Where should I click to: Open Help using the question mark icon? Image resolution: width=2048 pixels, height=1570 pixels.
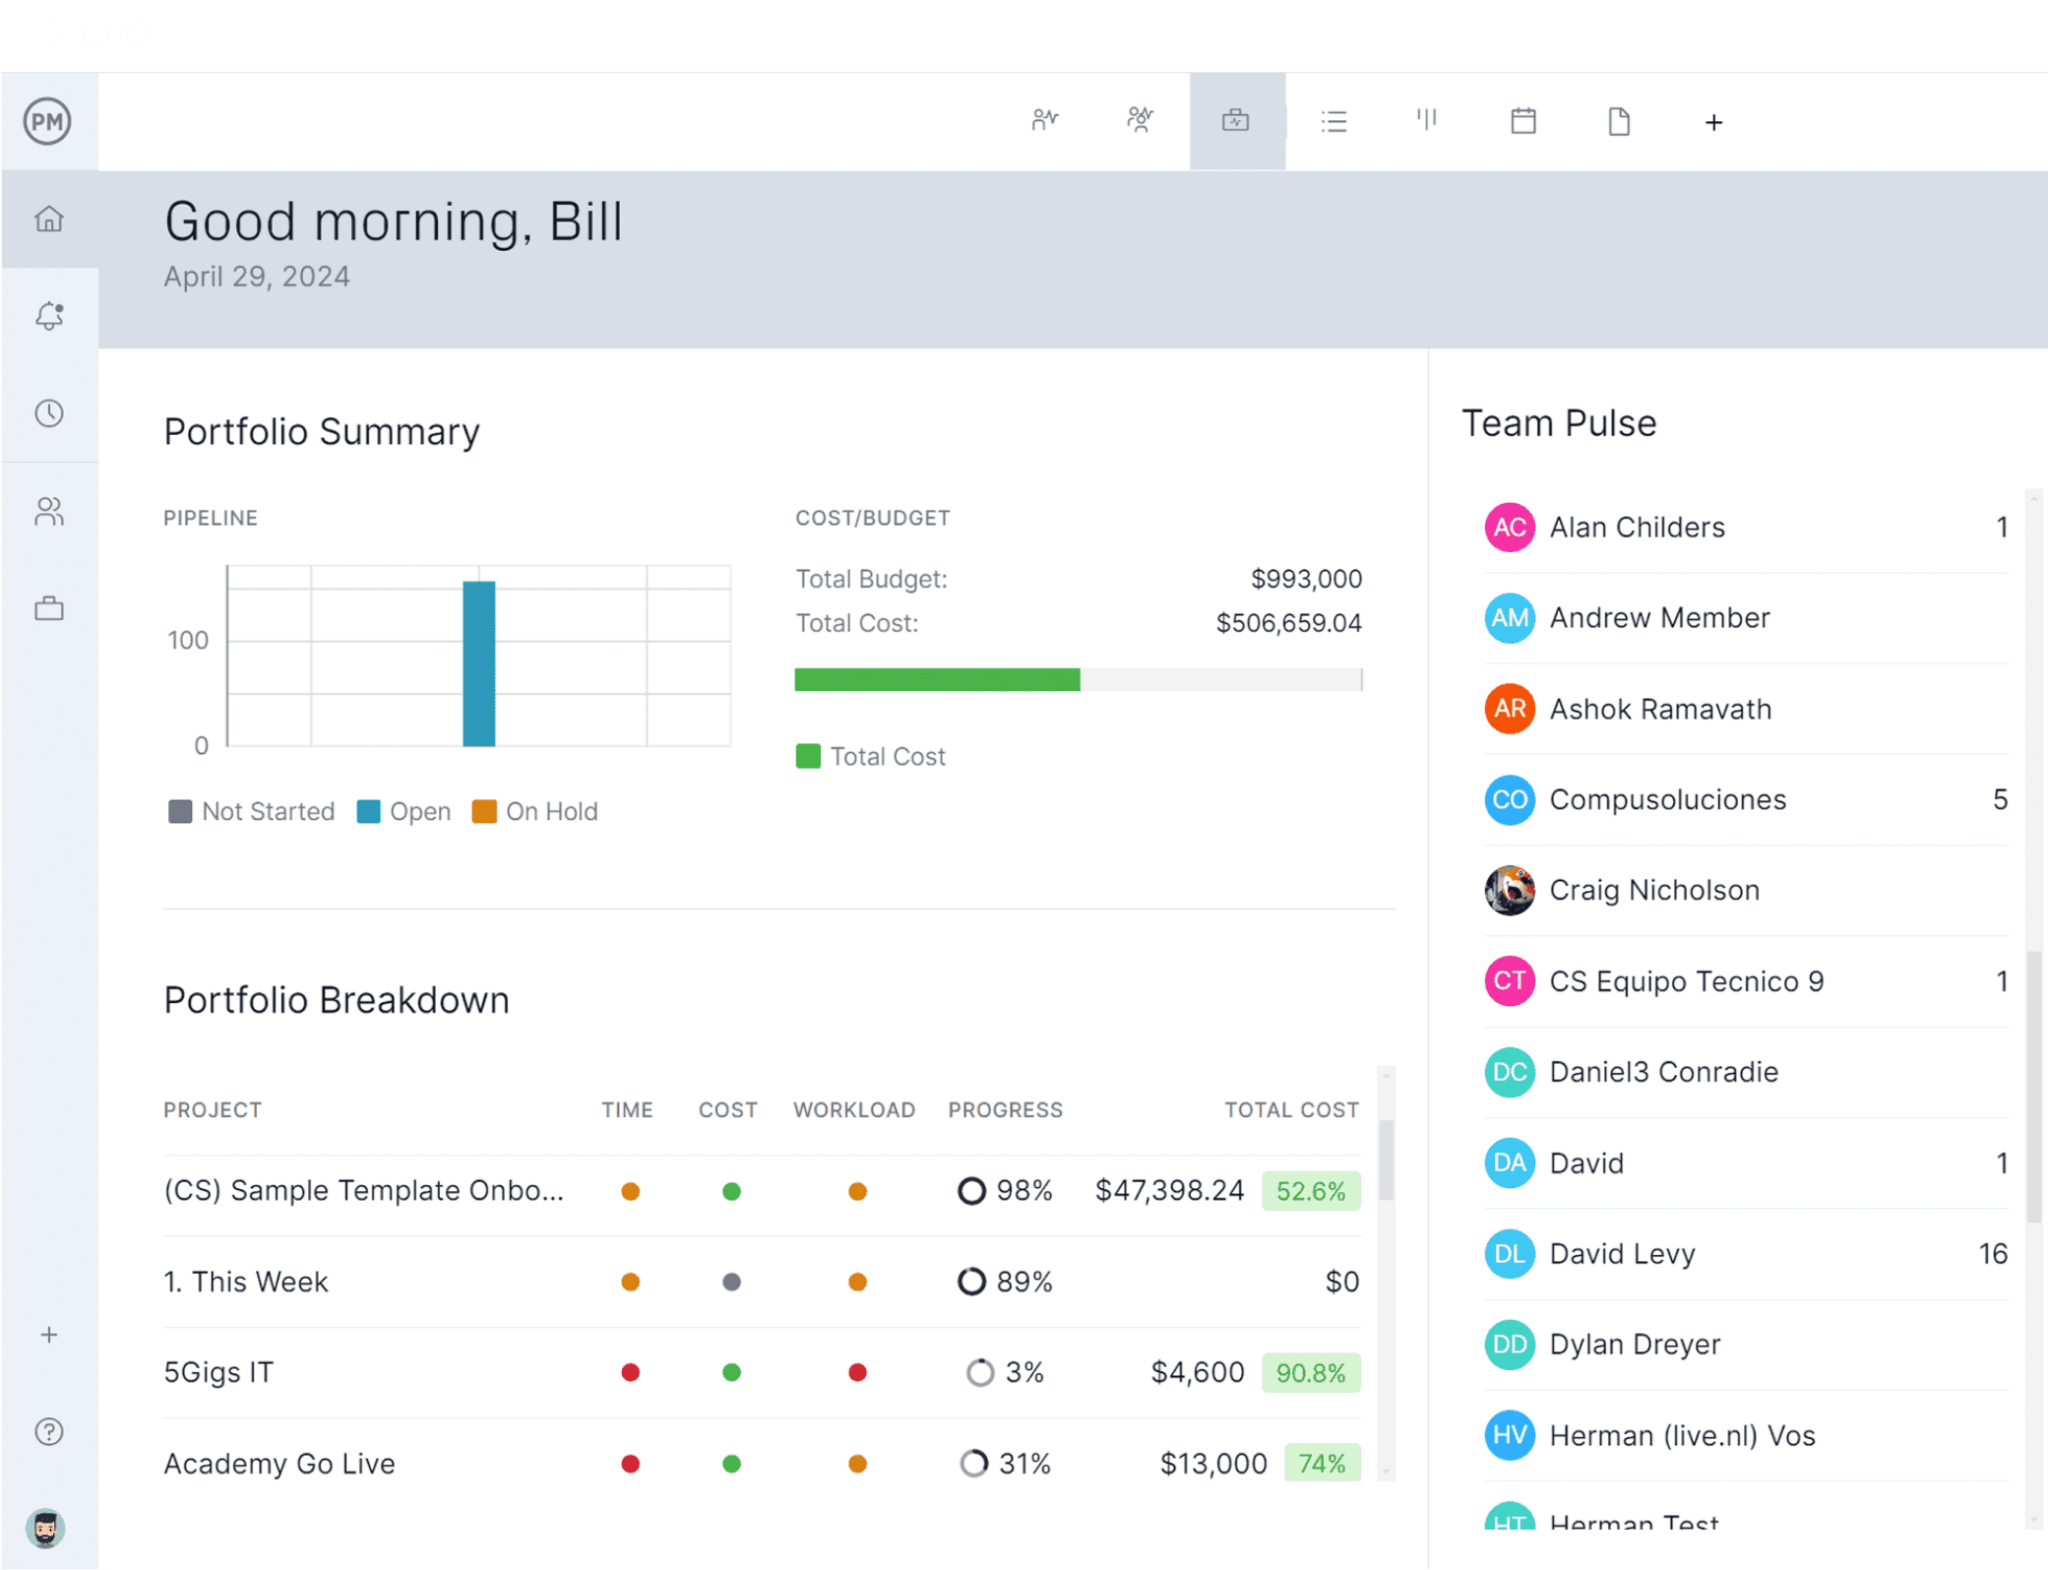(48, 1431)
